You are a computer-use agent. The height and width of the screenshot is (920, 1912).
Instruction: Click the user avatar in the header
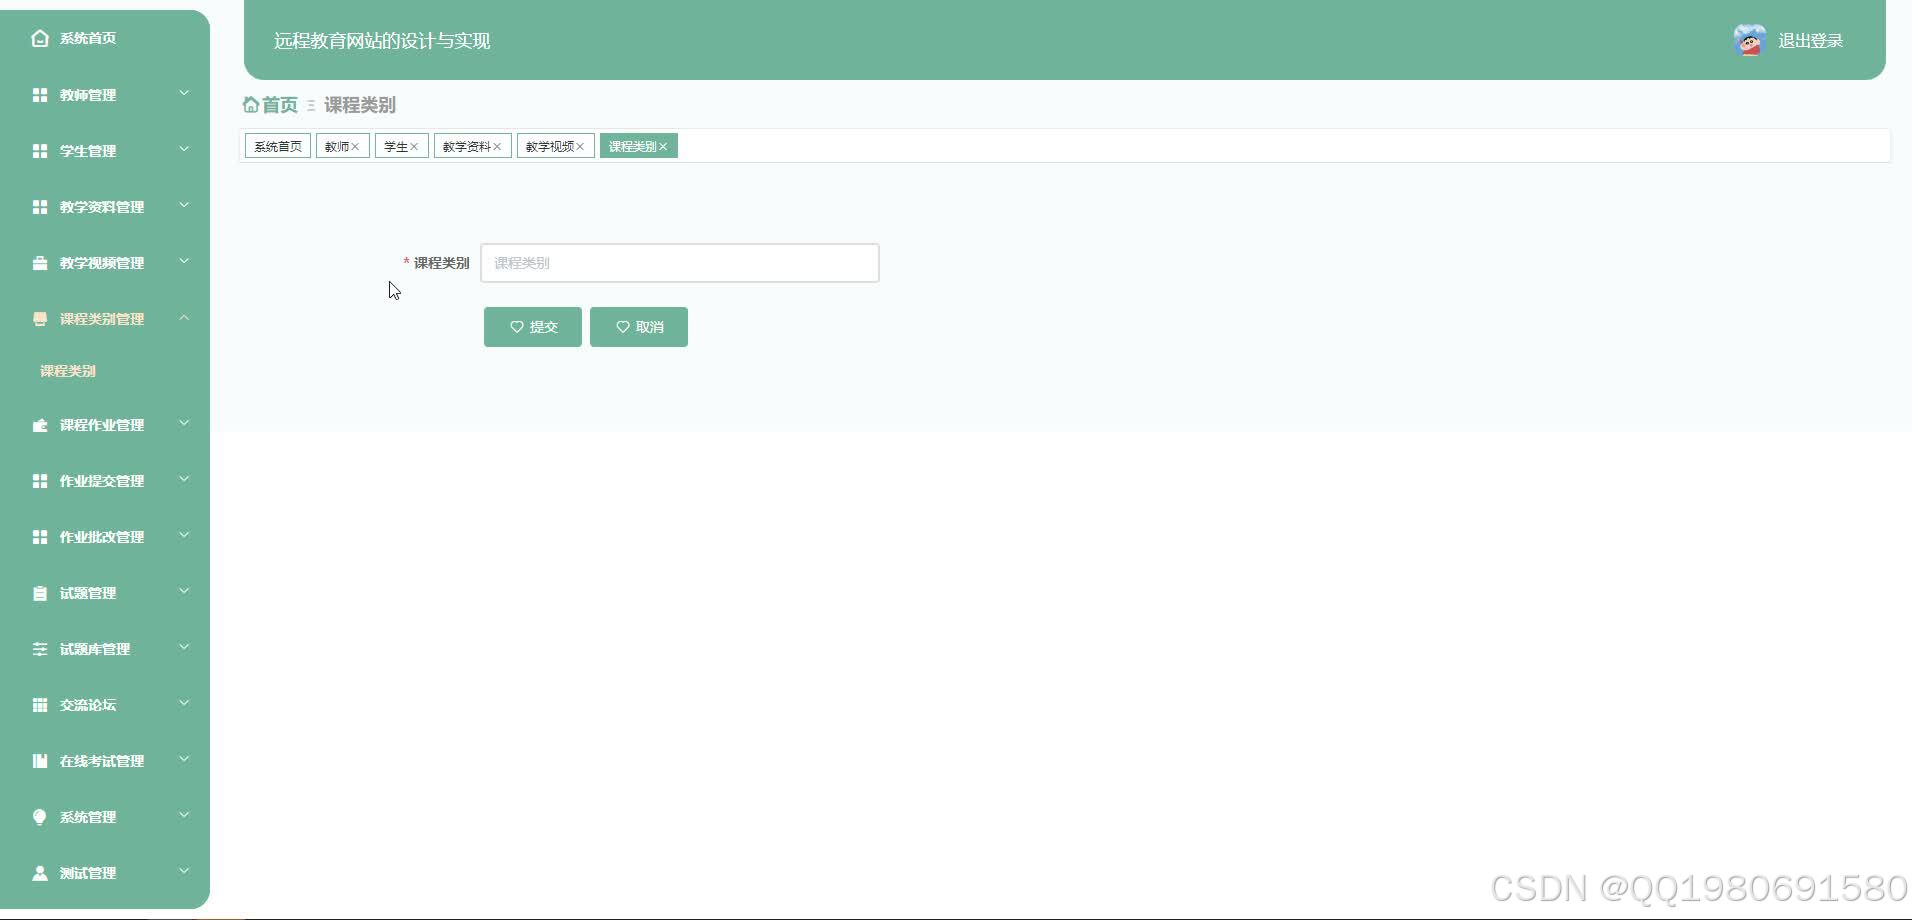(x=1749, y=40)
